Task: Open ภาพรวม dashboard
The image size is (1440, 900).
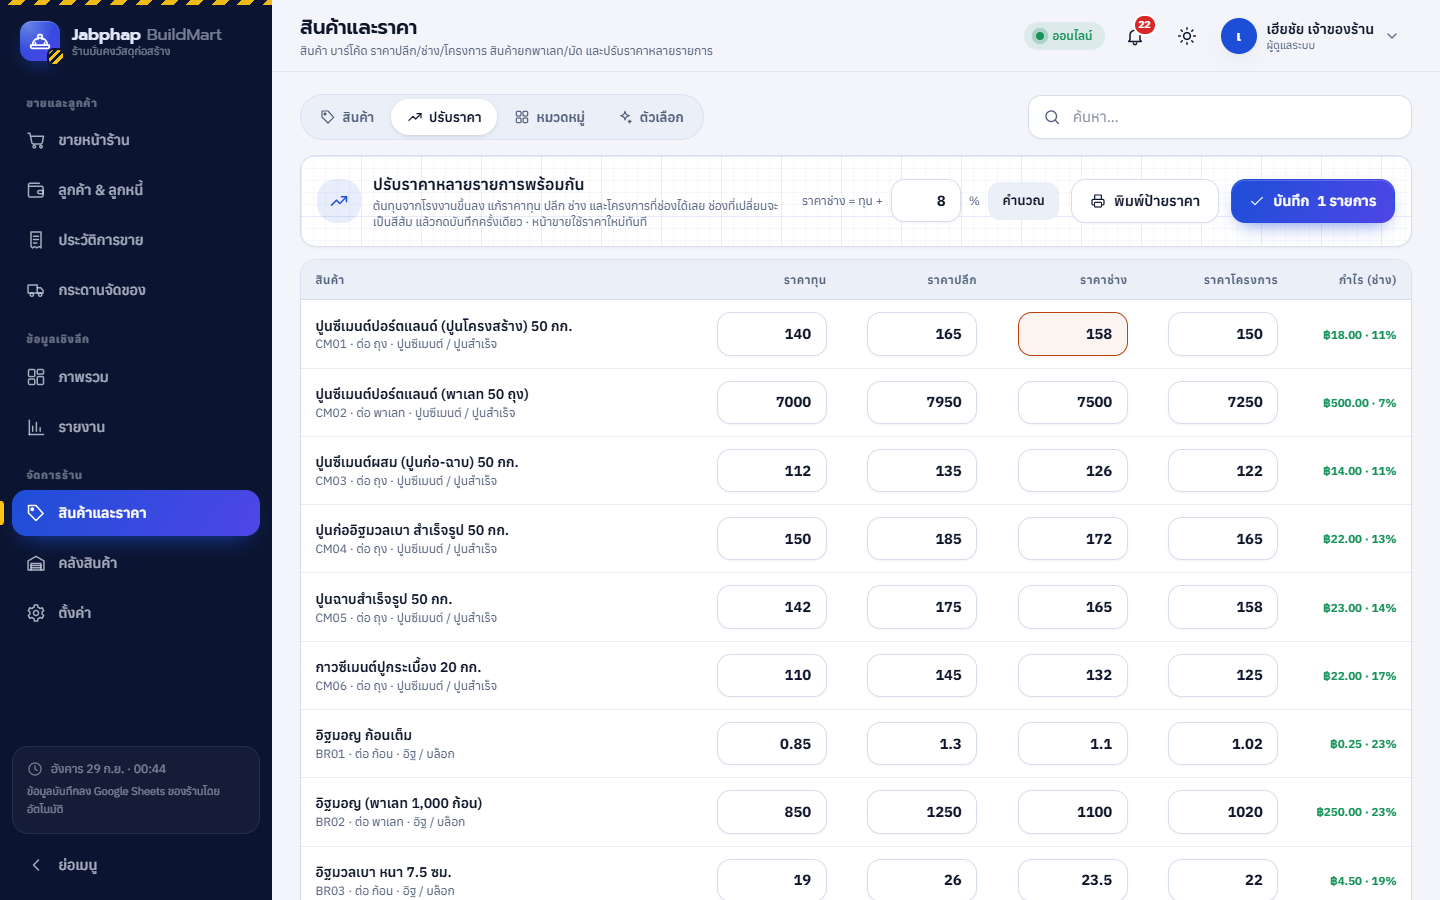Action: (x=136, y=377)
